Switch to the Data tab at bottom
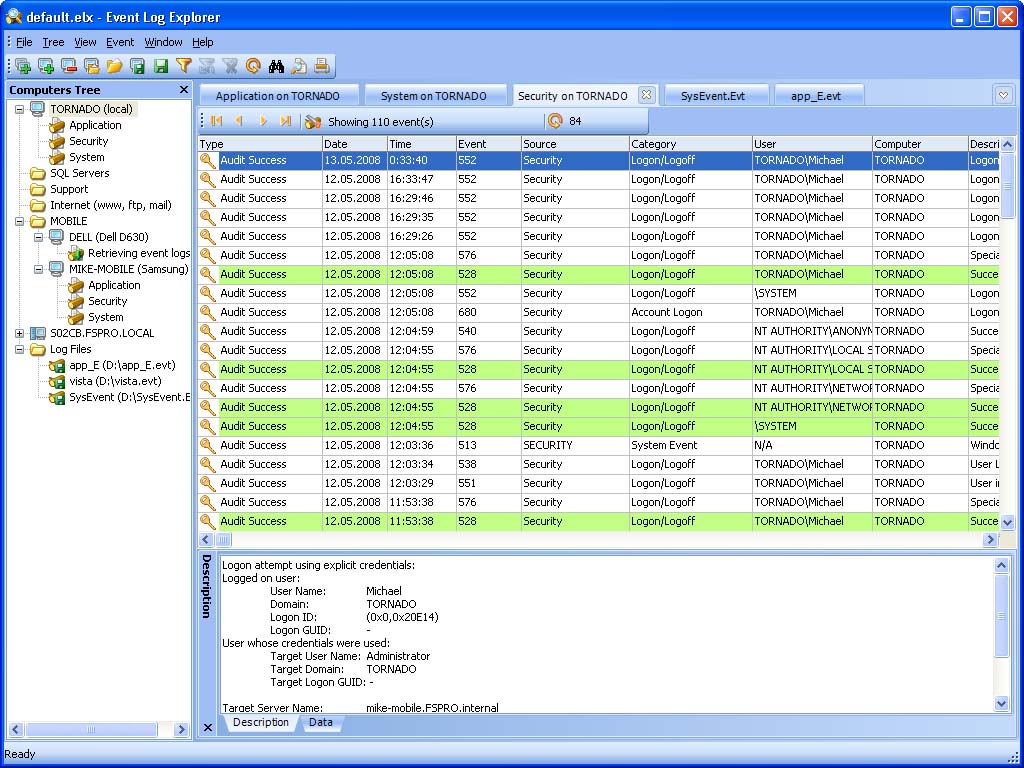Viewport: 1024px width, 768px height. tap(321, 722)
